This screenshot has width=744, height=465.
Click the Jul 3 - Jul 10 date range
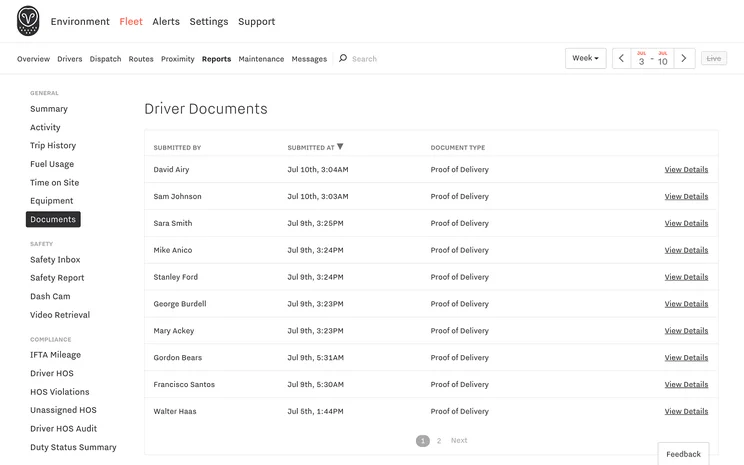(x=652, y=58)
